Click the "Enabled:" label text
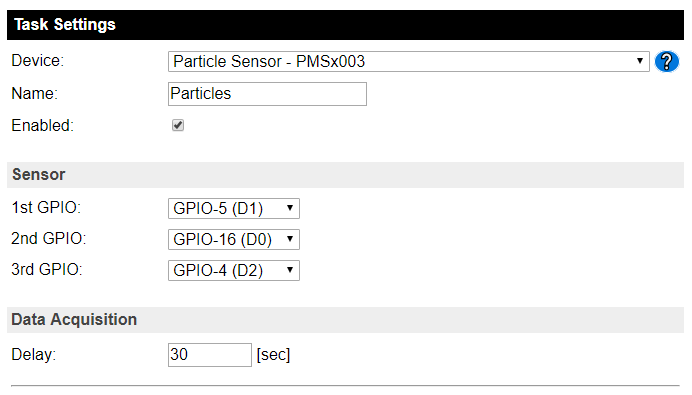The height and width of the screenshot is (395, 692). pos(42,125)
